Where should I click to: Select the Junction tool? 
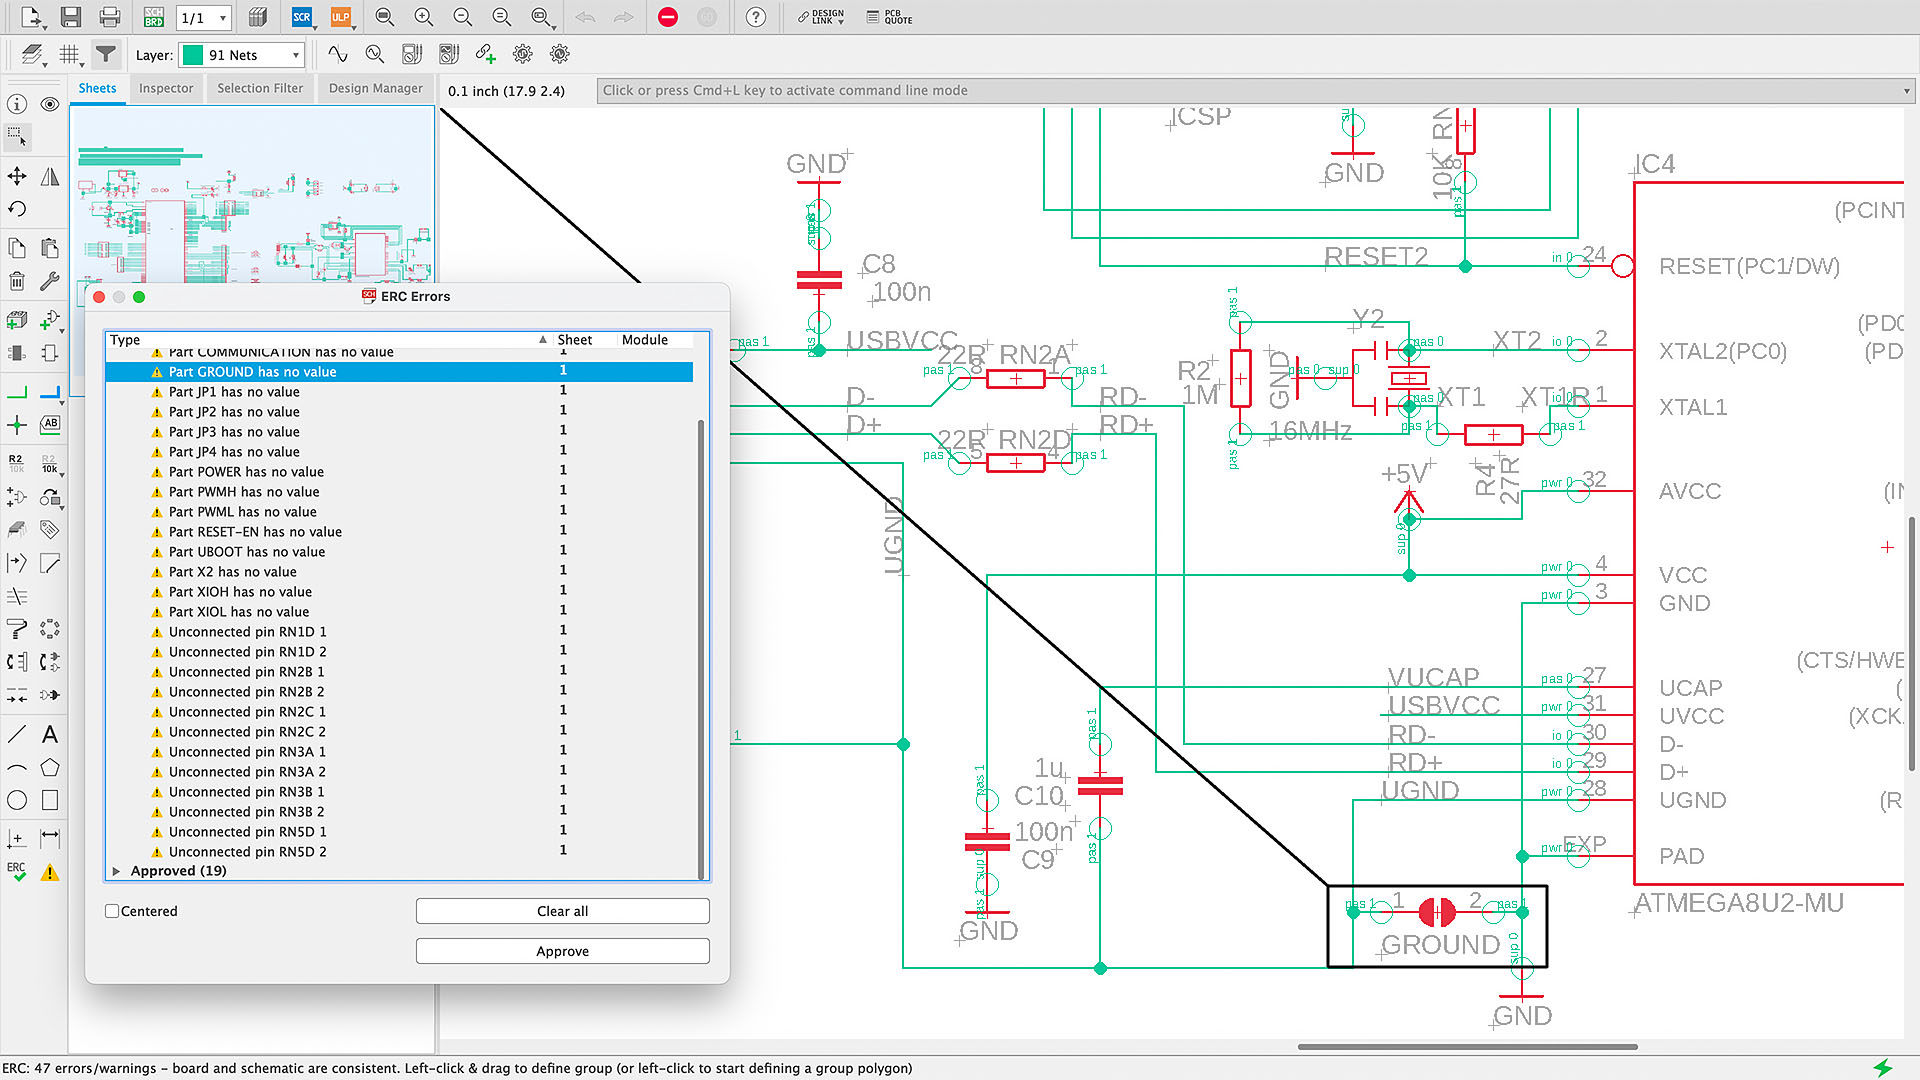coord(17,425)
